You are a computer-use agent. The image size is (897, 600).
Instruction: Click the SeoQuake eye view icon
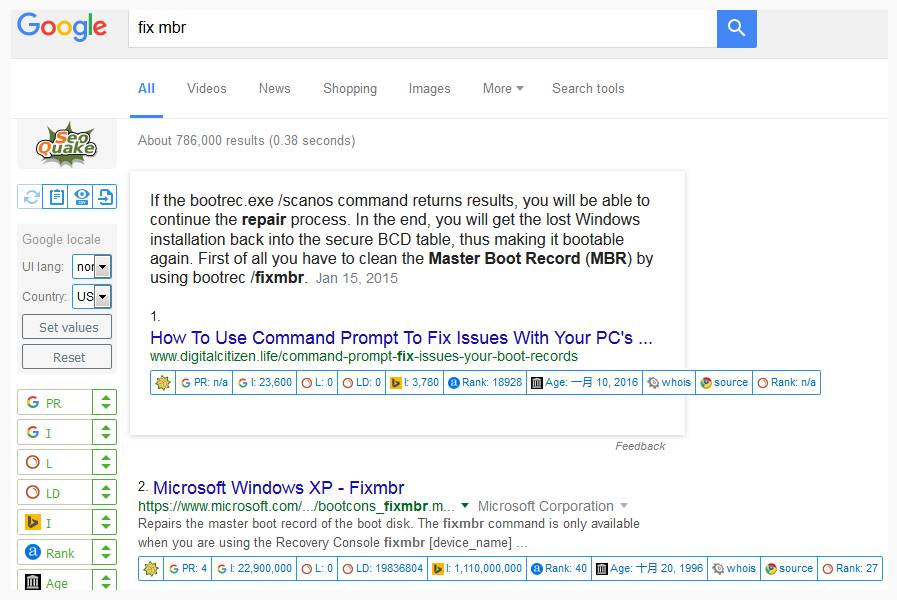81,197
